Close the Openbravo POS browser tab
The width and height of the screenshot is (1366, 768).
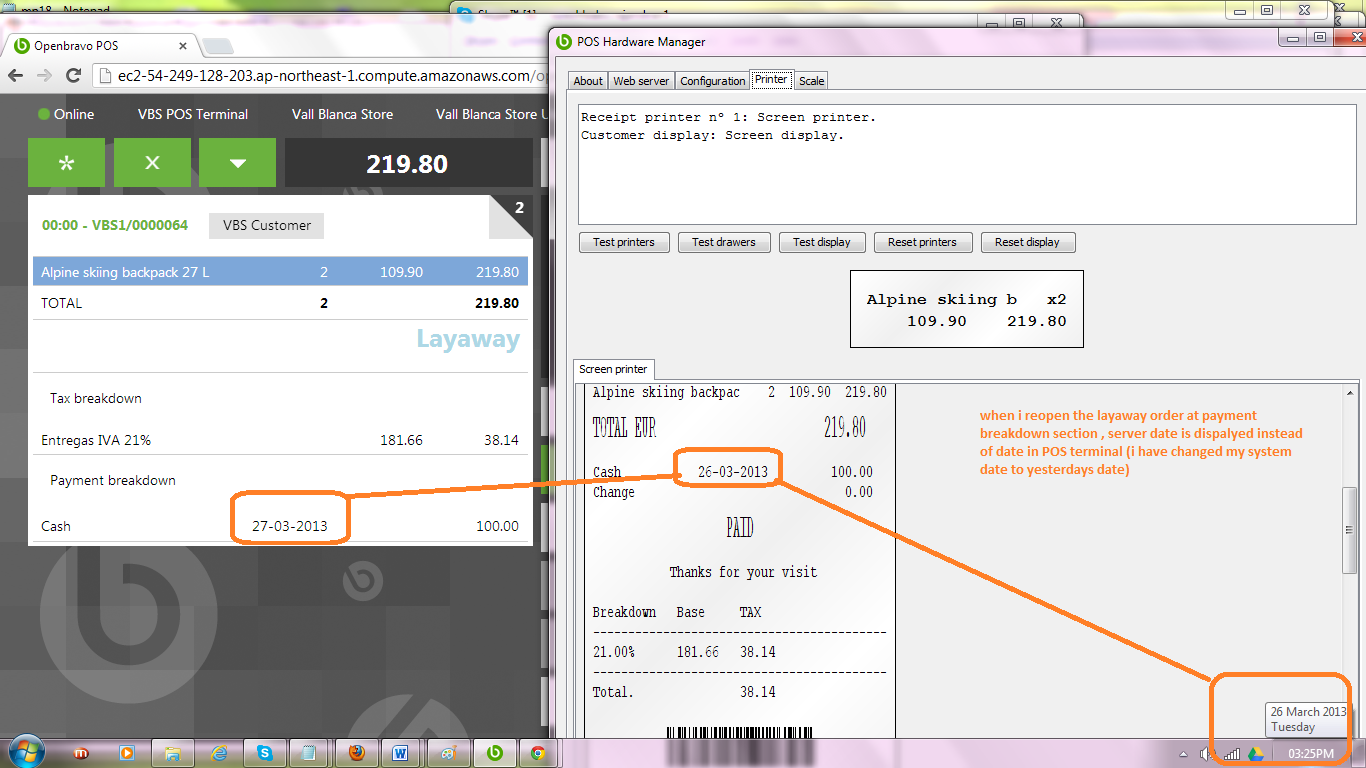tap(183, 46)
